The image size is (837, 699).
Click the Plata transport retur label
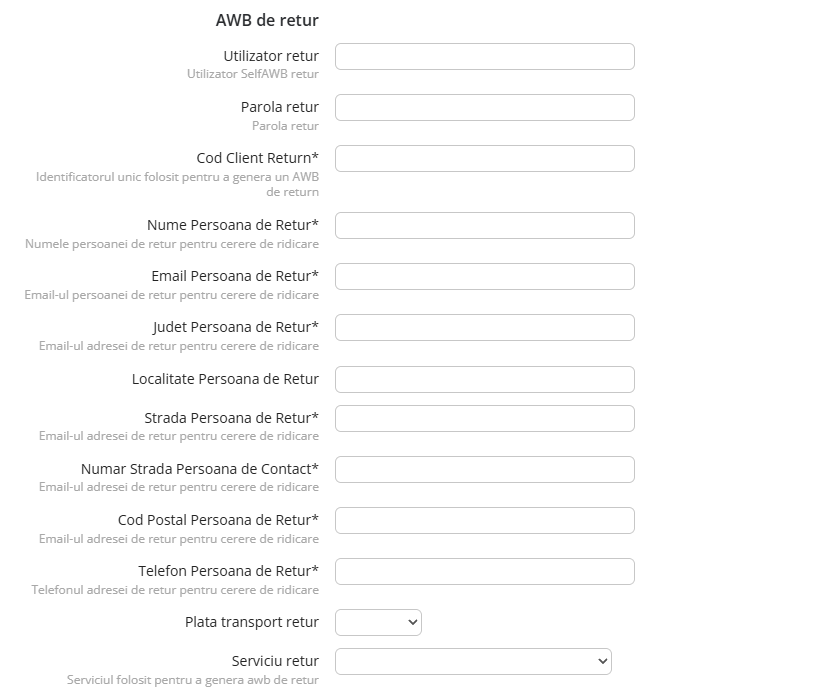coord(251,622)
